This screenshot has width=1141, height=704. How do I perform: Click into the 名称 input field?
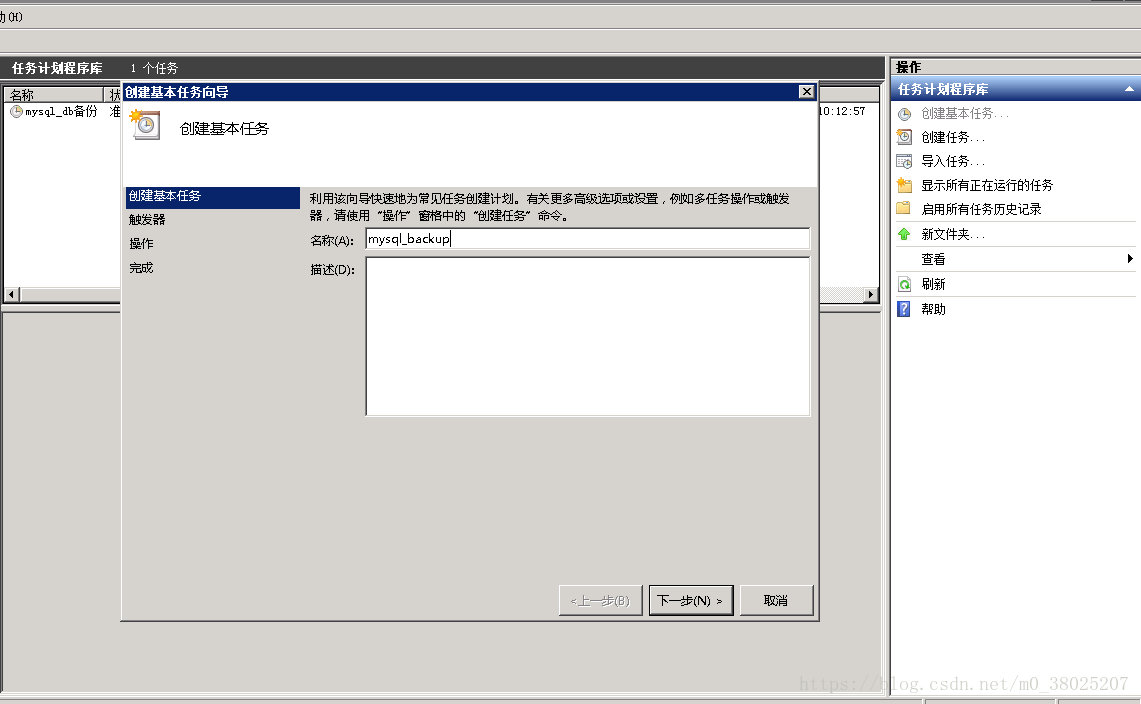pyautogui.click(x=587, y=239)
